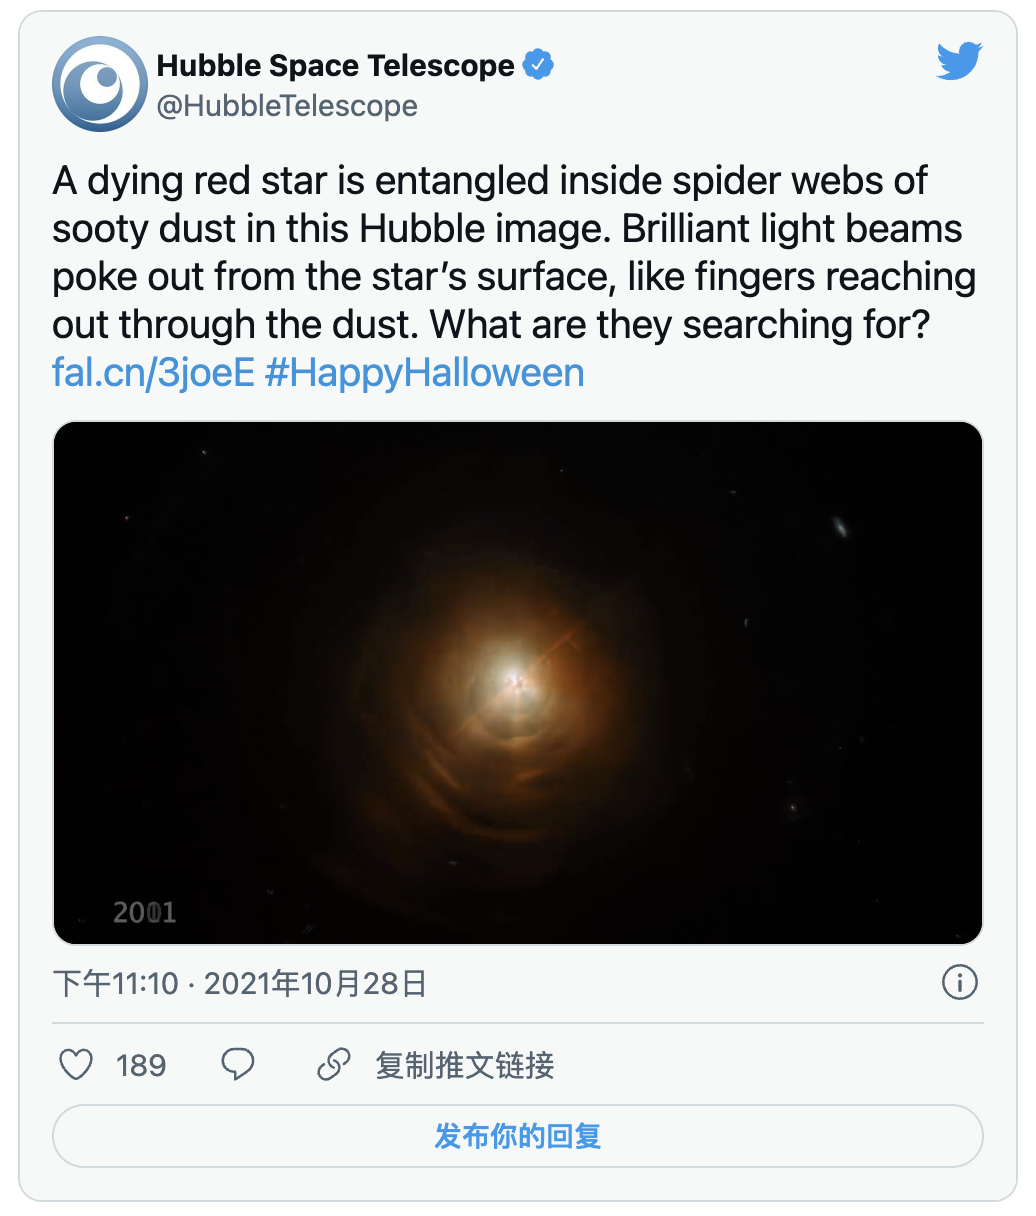Like the tweet with the heart icon

[x=76, y=1065]
